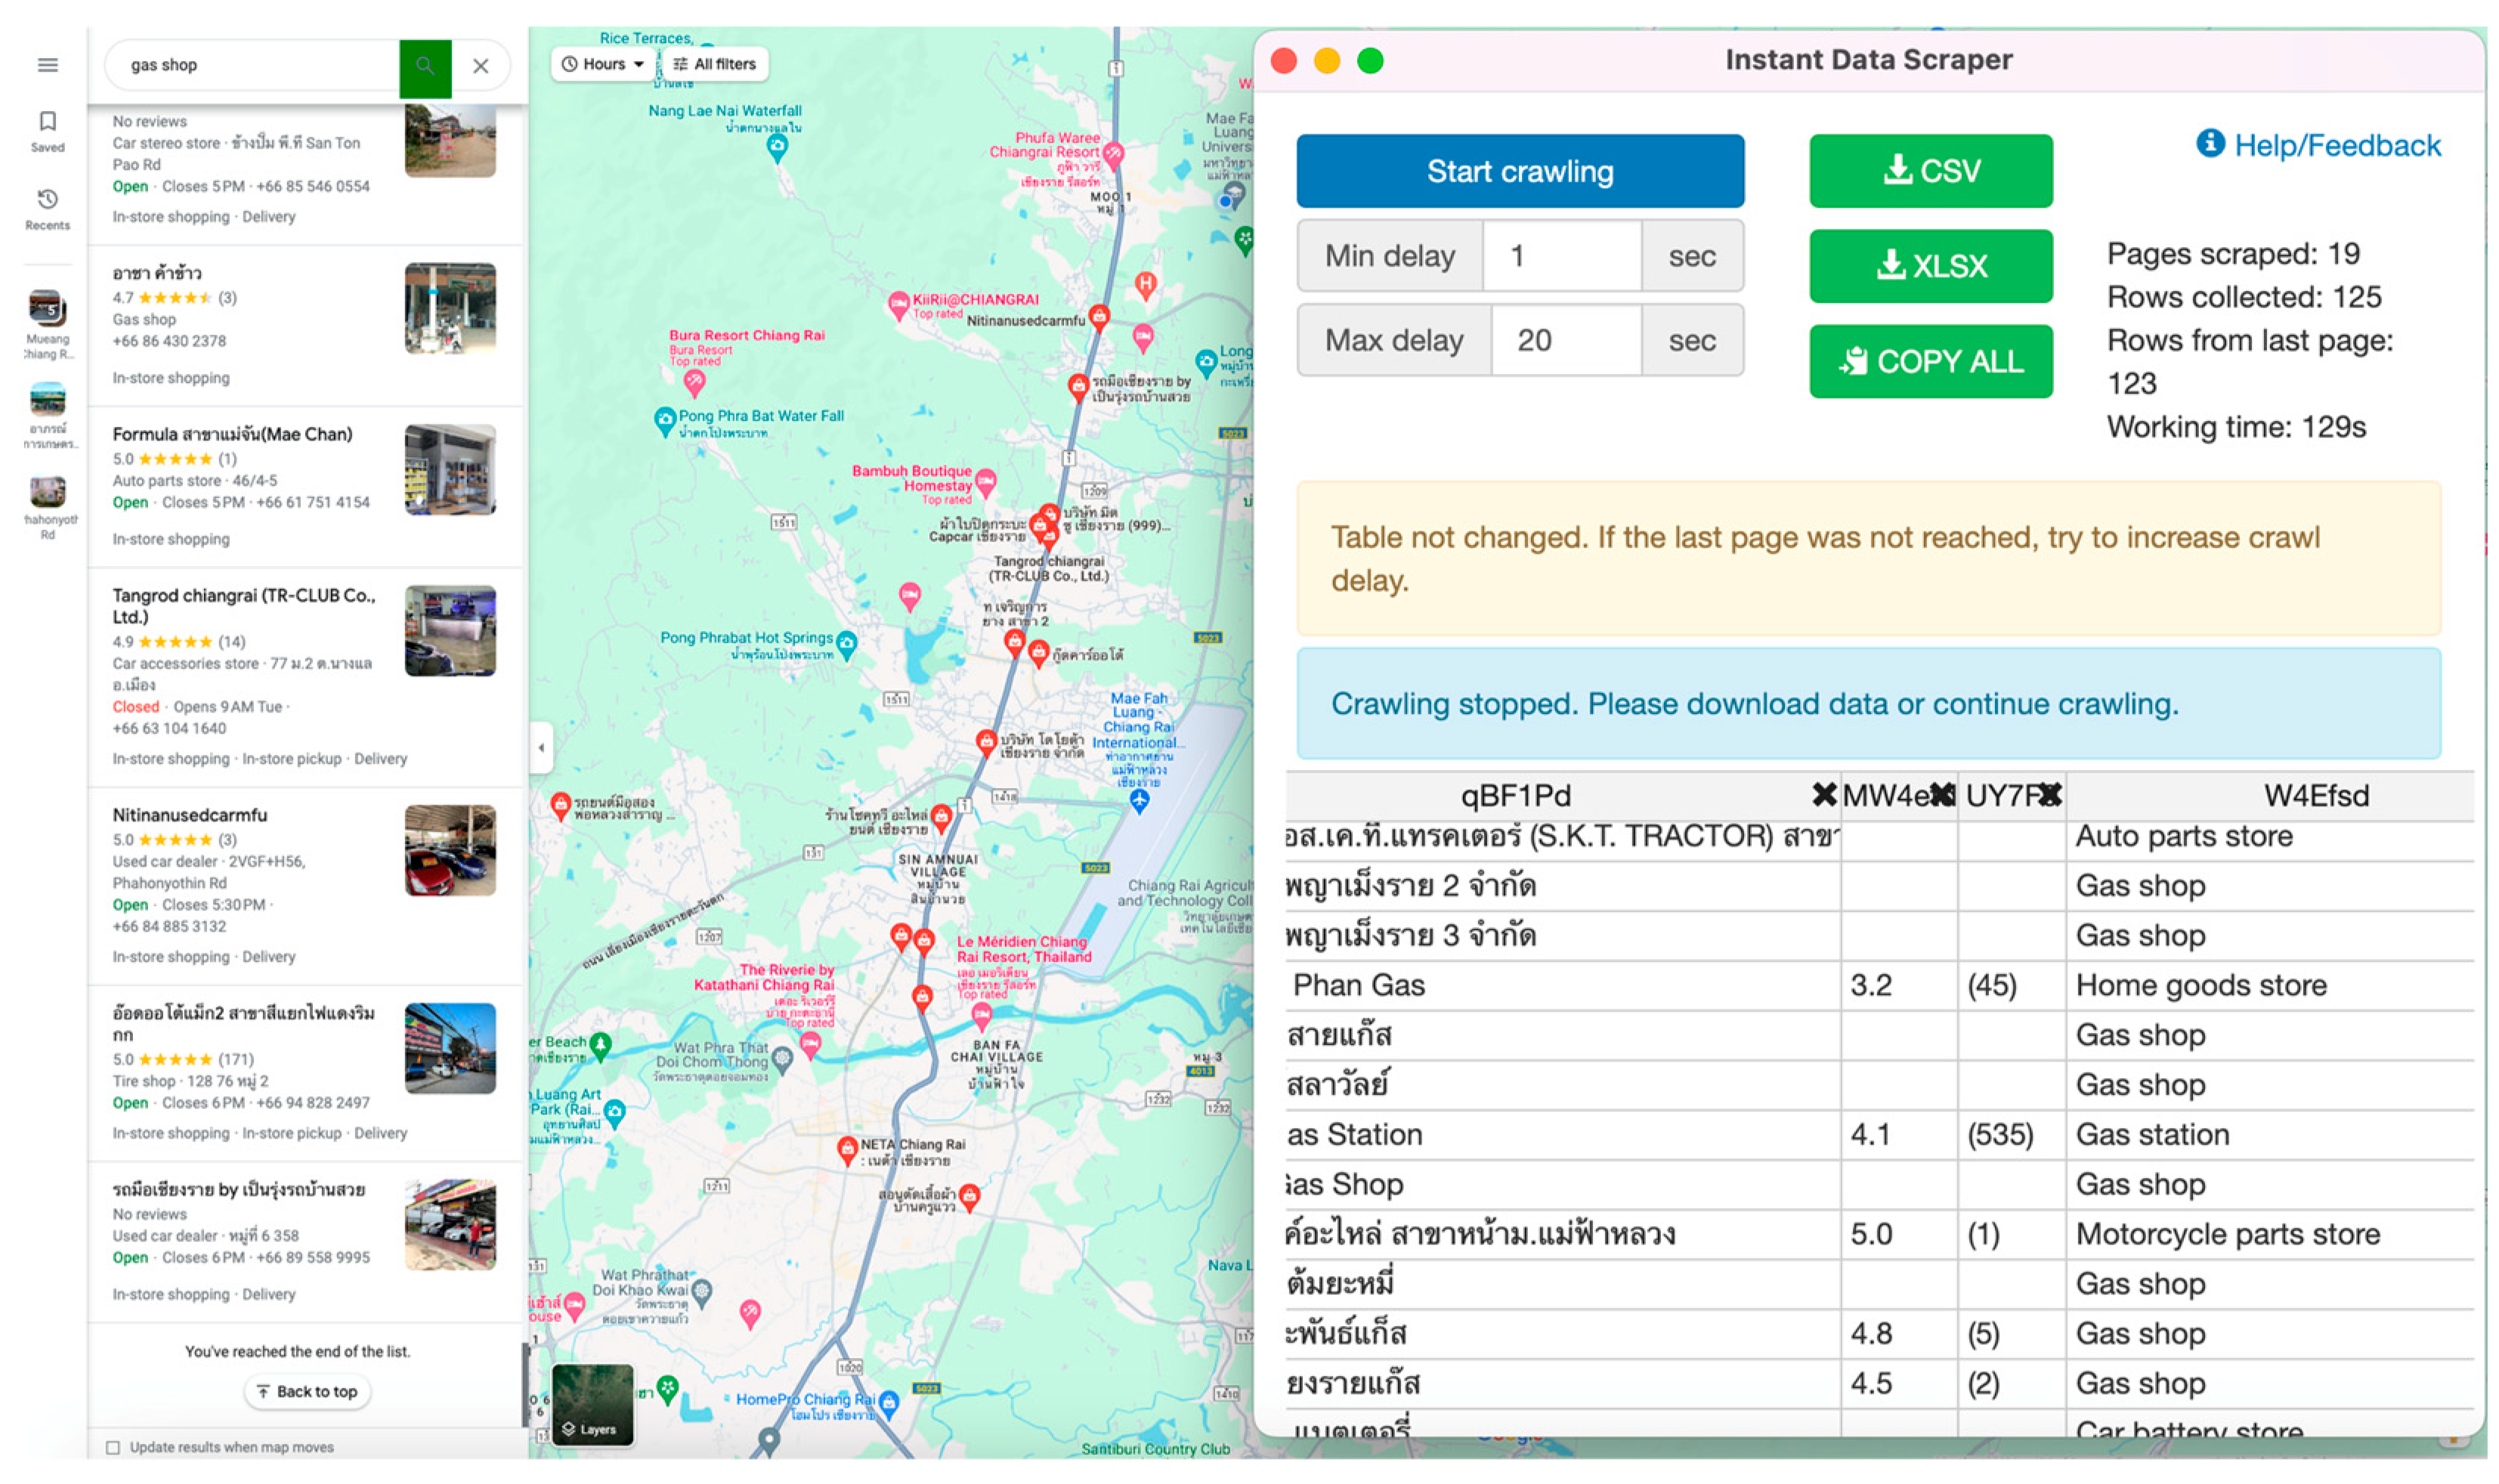This screenshot has height=1484, width=2499.
Task: Expand the Hours filter dropdown
Action: (x=603, y=64)
